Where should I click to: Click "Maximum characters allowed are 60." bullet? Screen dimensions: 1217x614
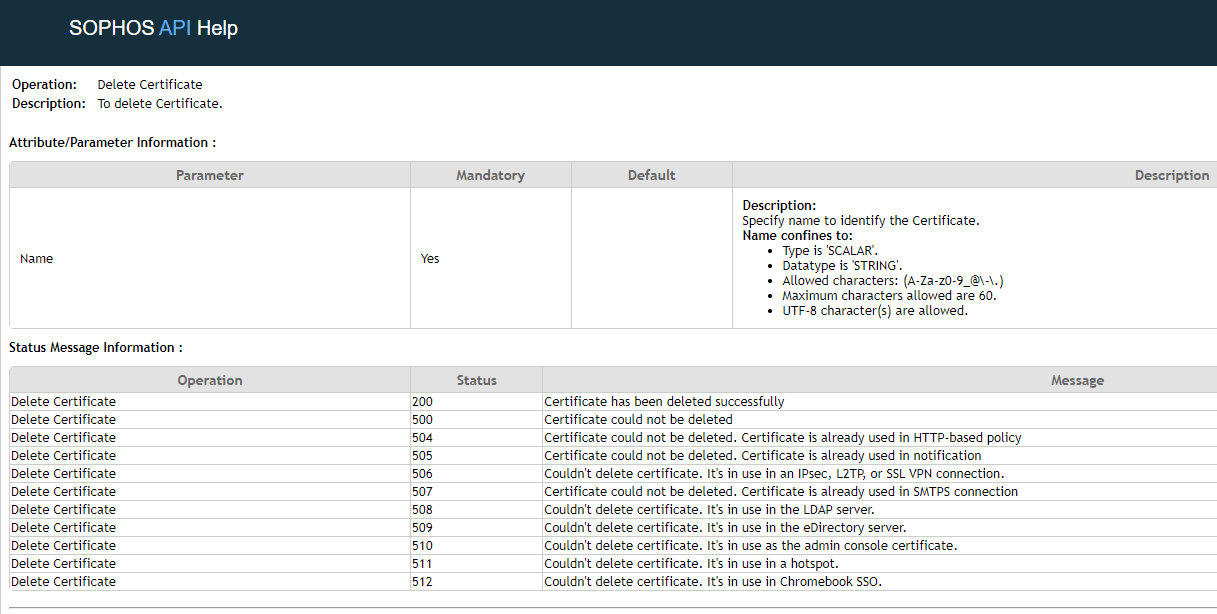890,296
